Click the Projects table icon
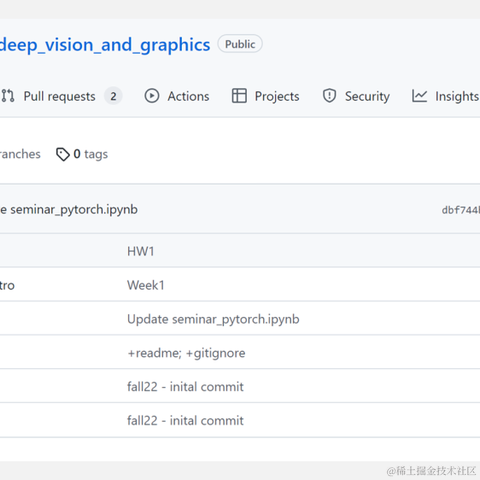The width and height of the screenshot is (480, 480). click(239, 96)
